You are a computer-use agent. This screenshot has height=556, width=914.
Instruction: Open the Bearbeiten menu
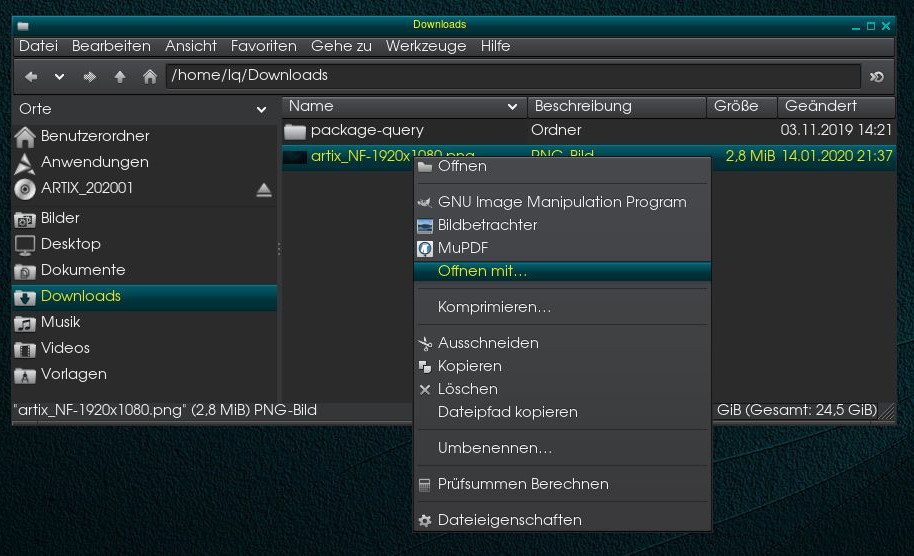point(111,46)
